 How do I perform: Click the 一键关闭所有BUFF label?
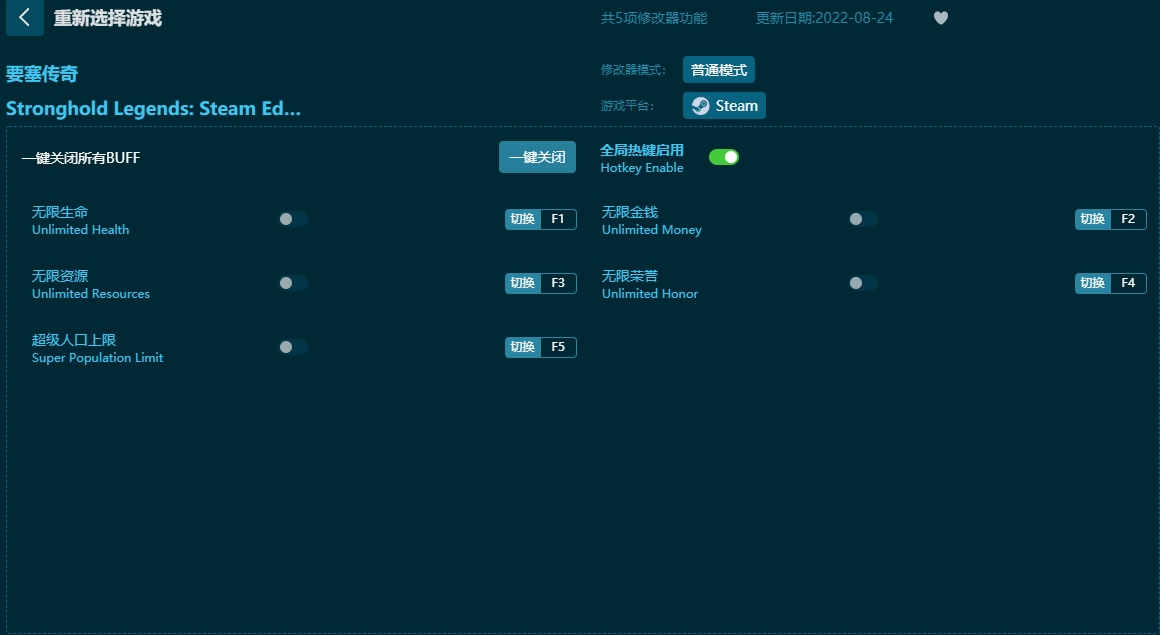81,158
